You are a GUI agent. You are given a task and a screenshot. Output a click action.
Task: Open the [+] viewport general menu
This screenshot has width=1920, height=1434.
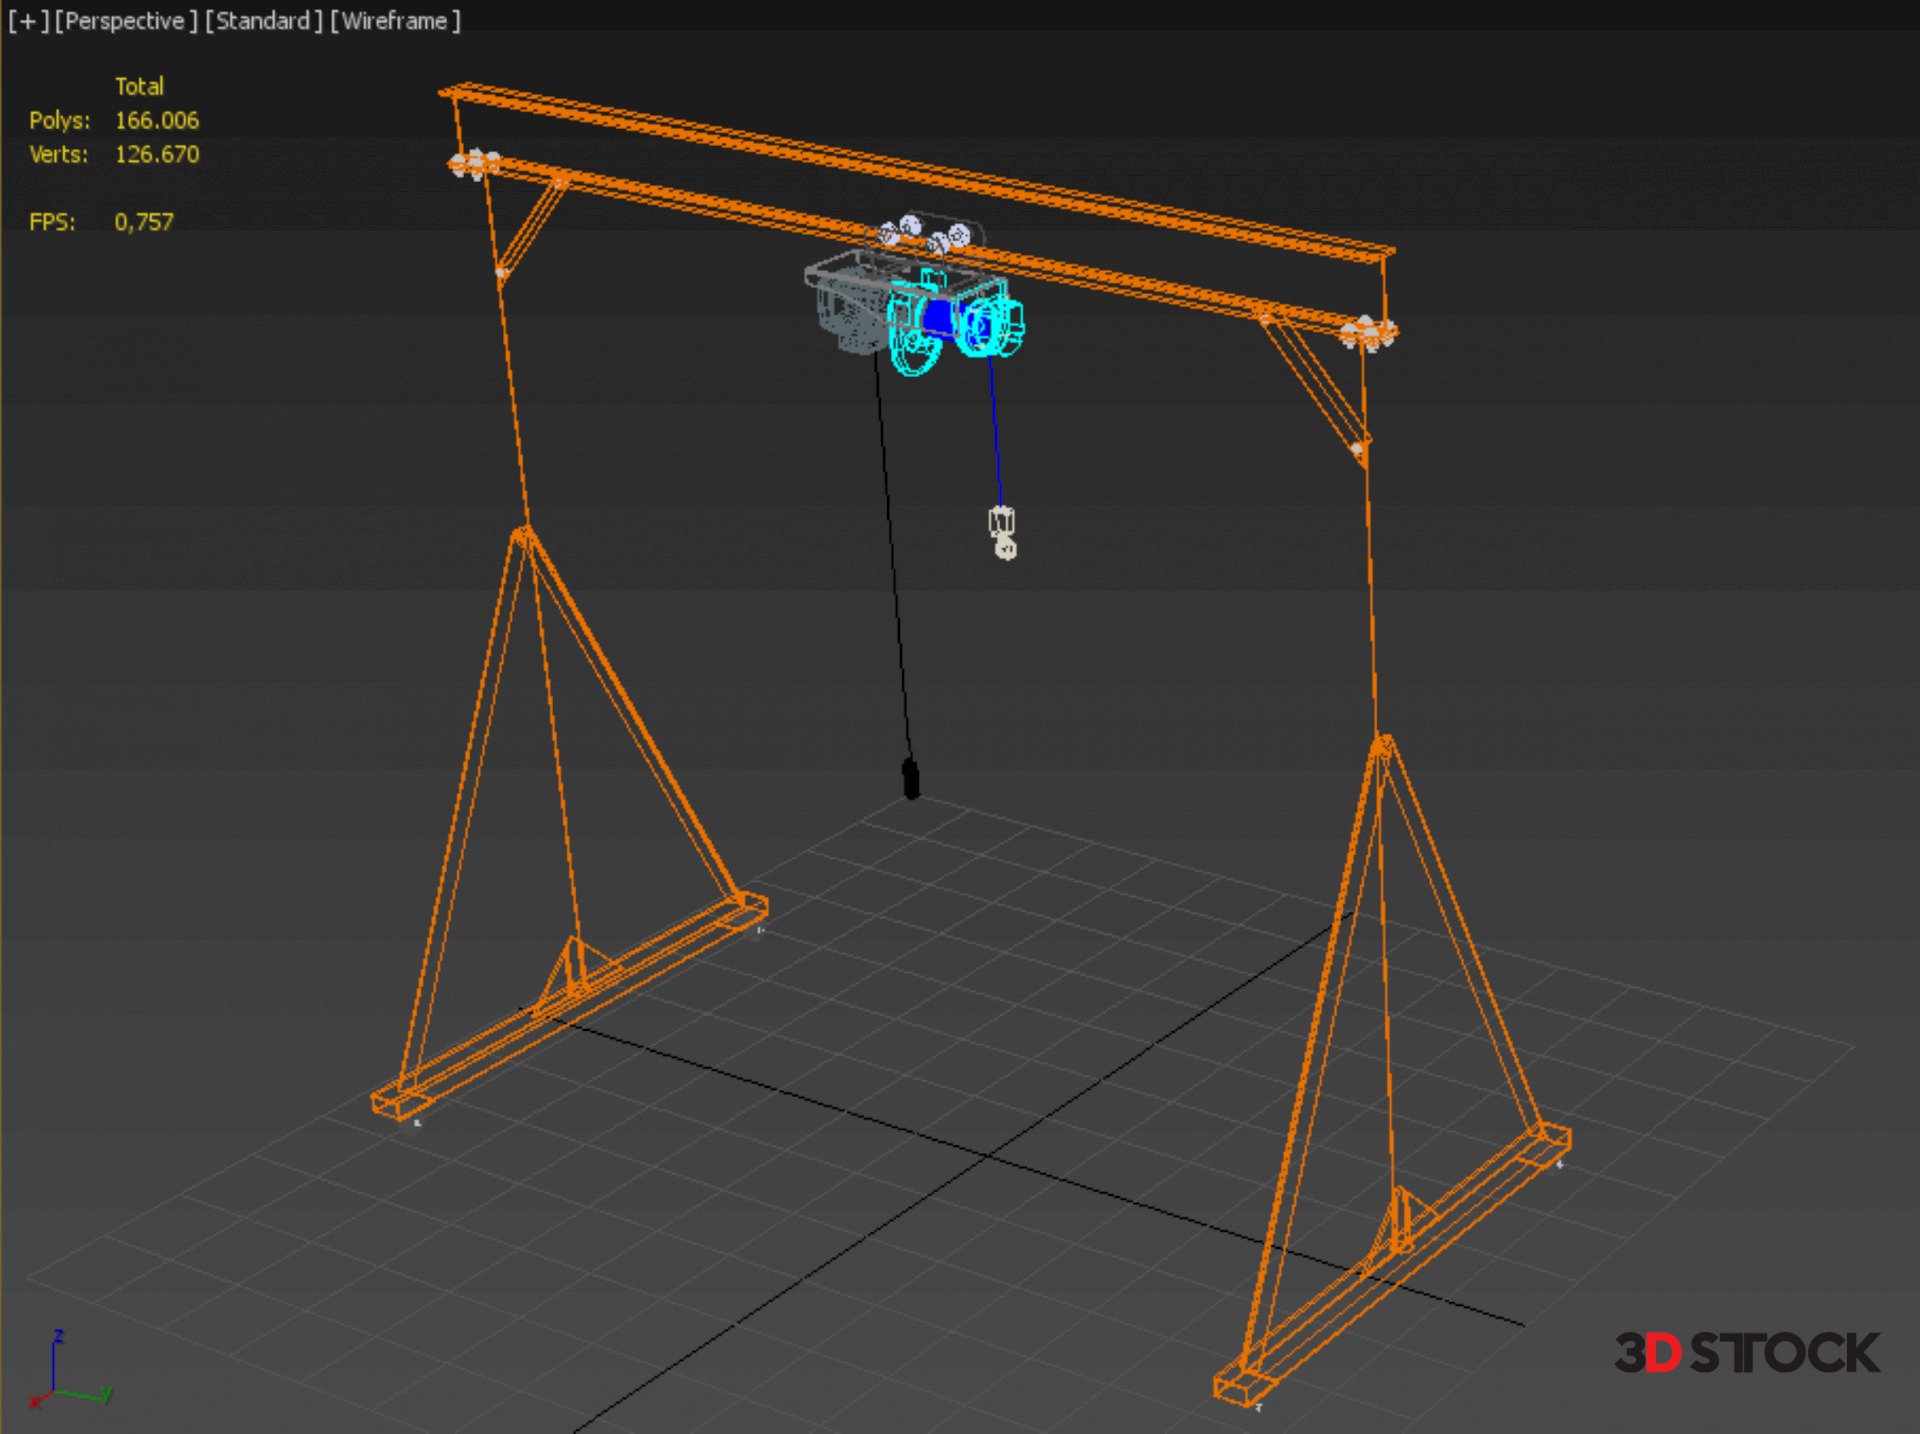(x=28, y=21)
